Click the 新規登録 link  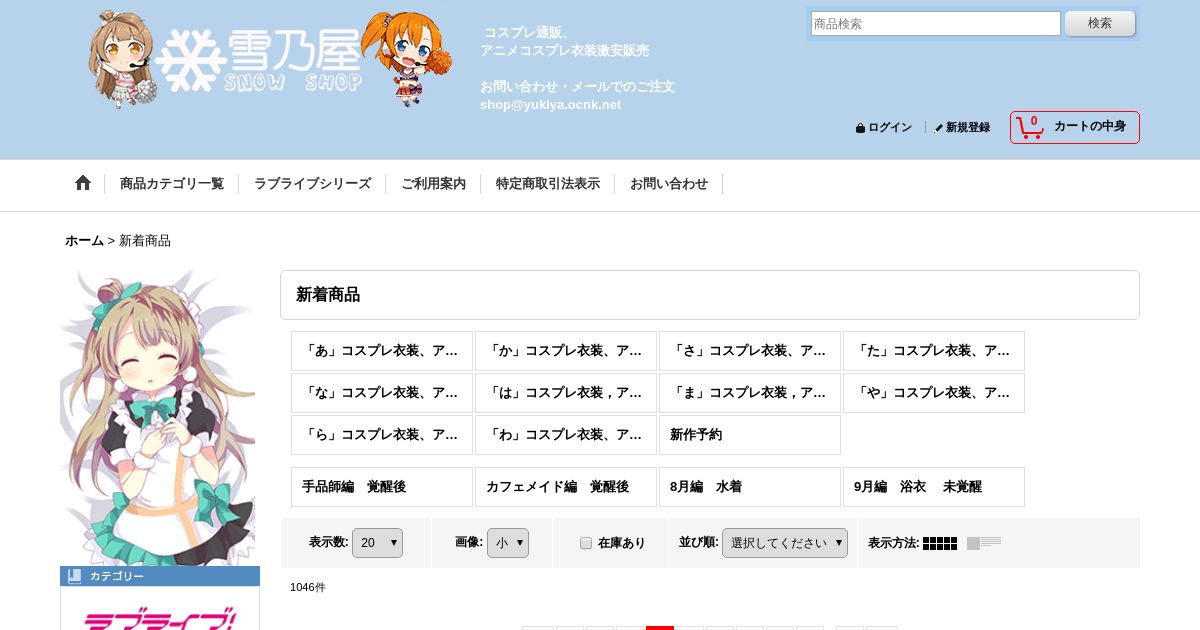coord(968,128)
